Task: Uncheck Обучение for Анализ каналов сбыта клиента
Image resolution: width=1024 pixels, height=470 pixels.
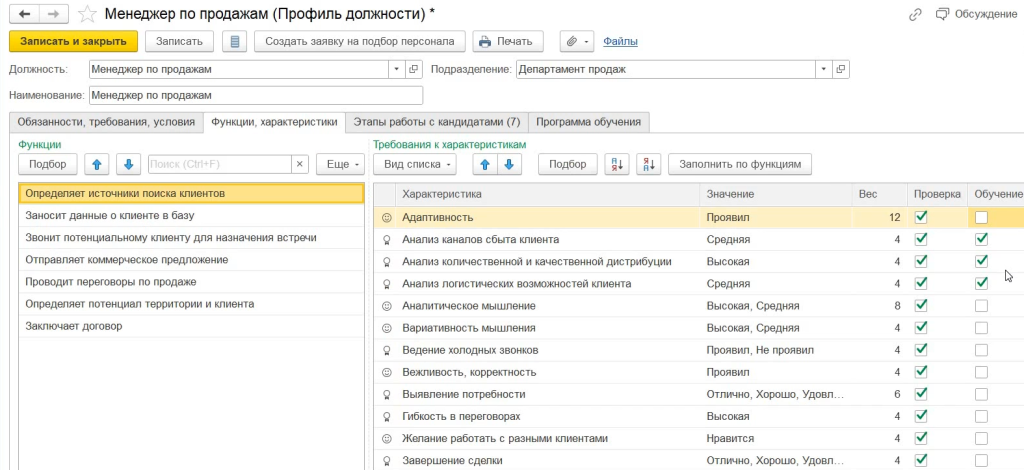Action: click(981, 239)
